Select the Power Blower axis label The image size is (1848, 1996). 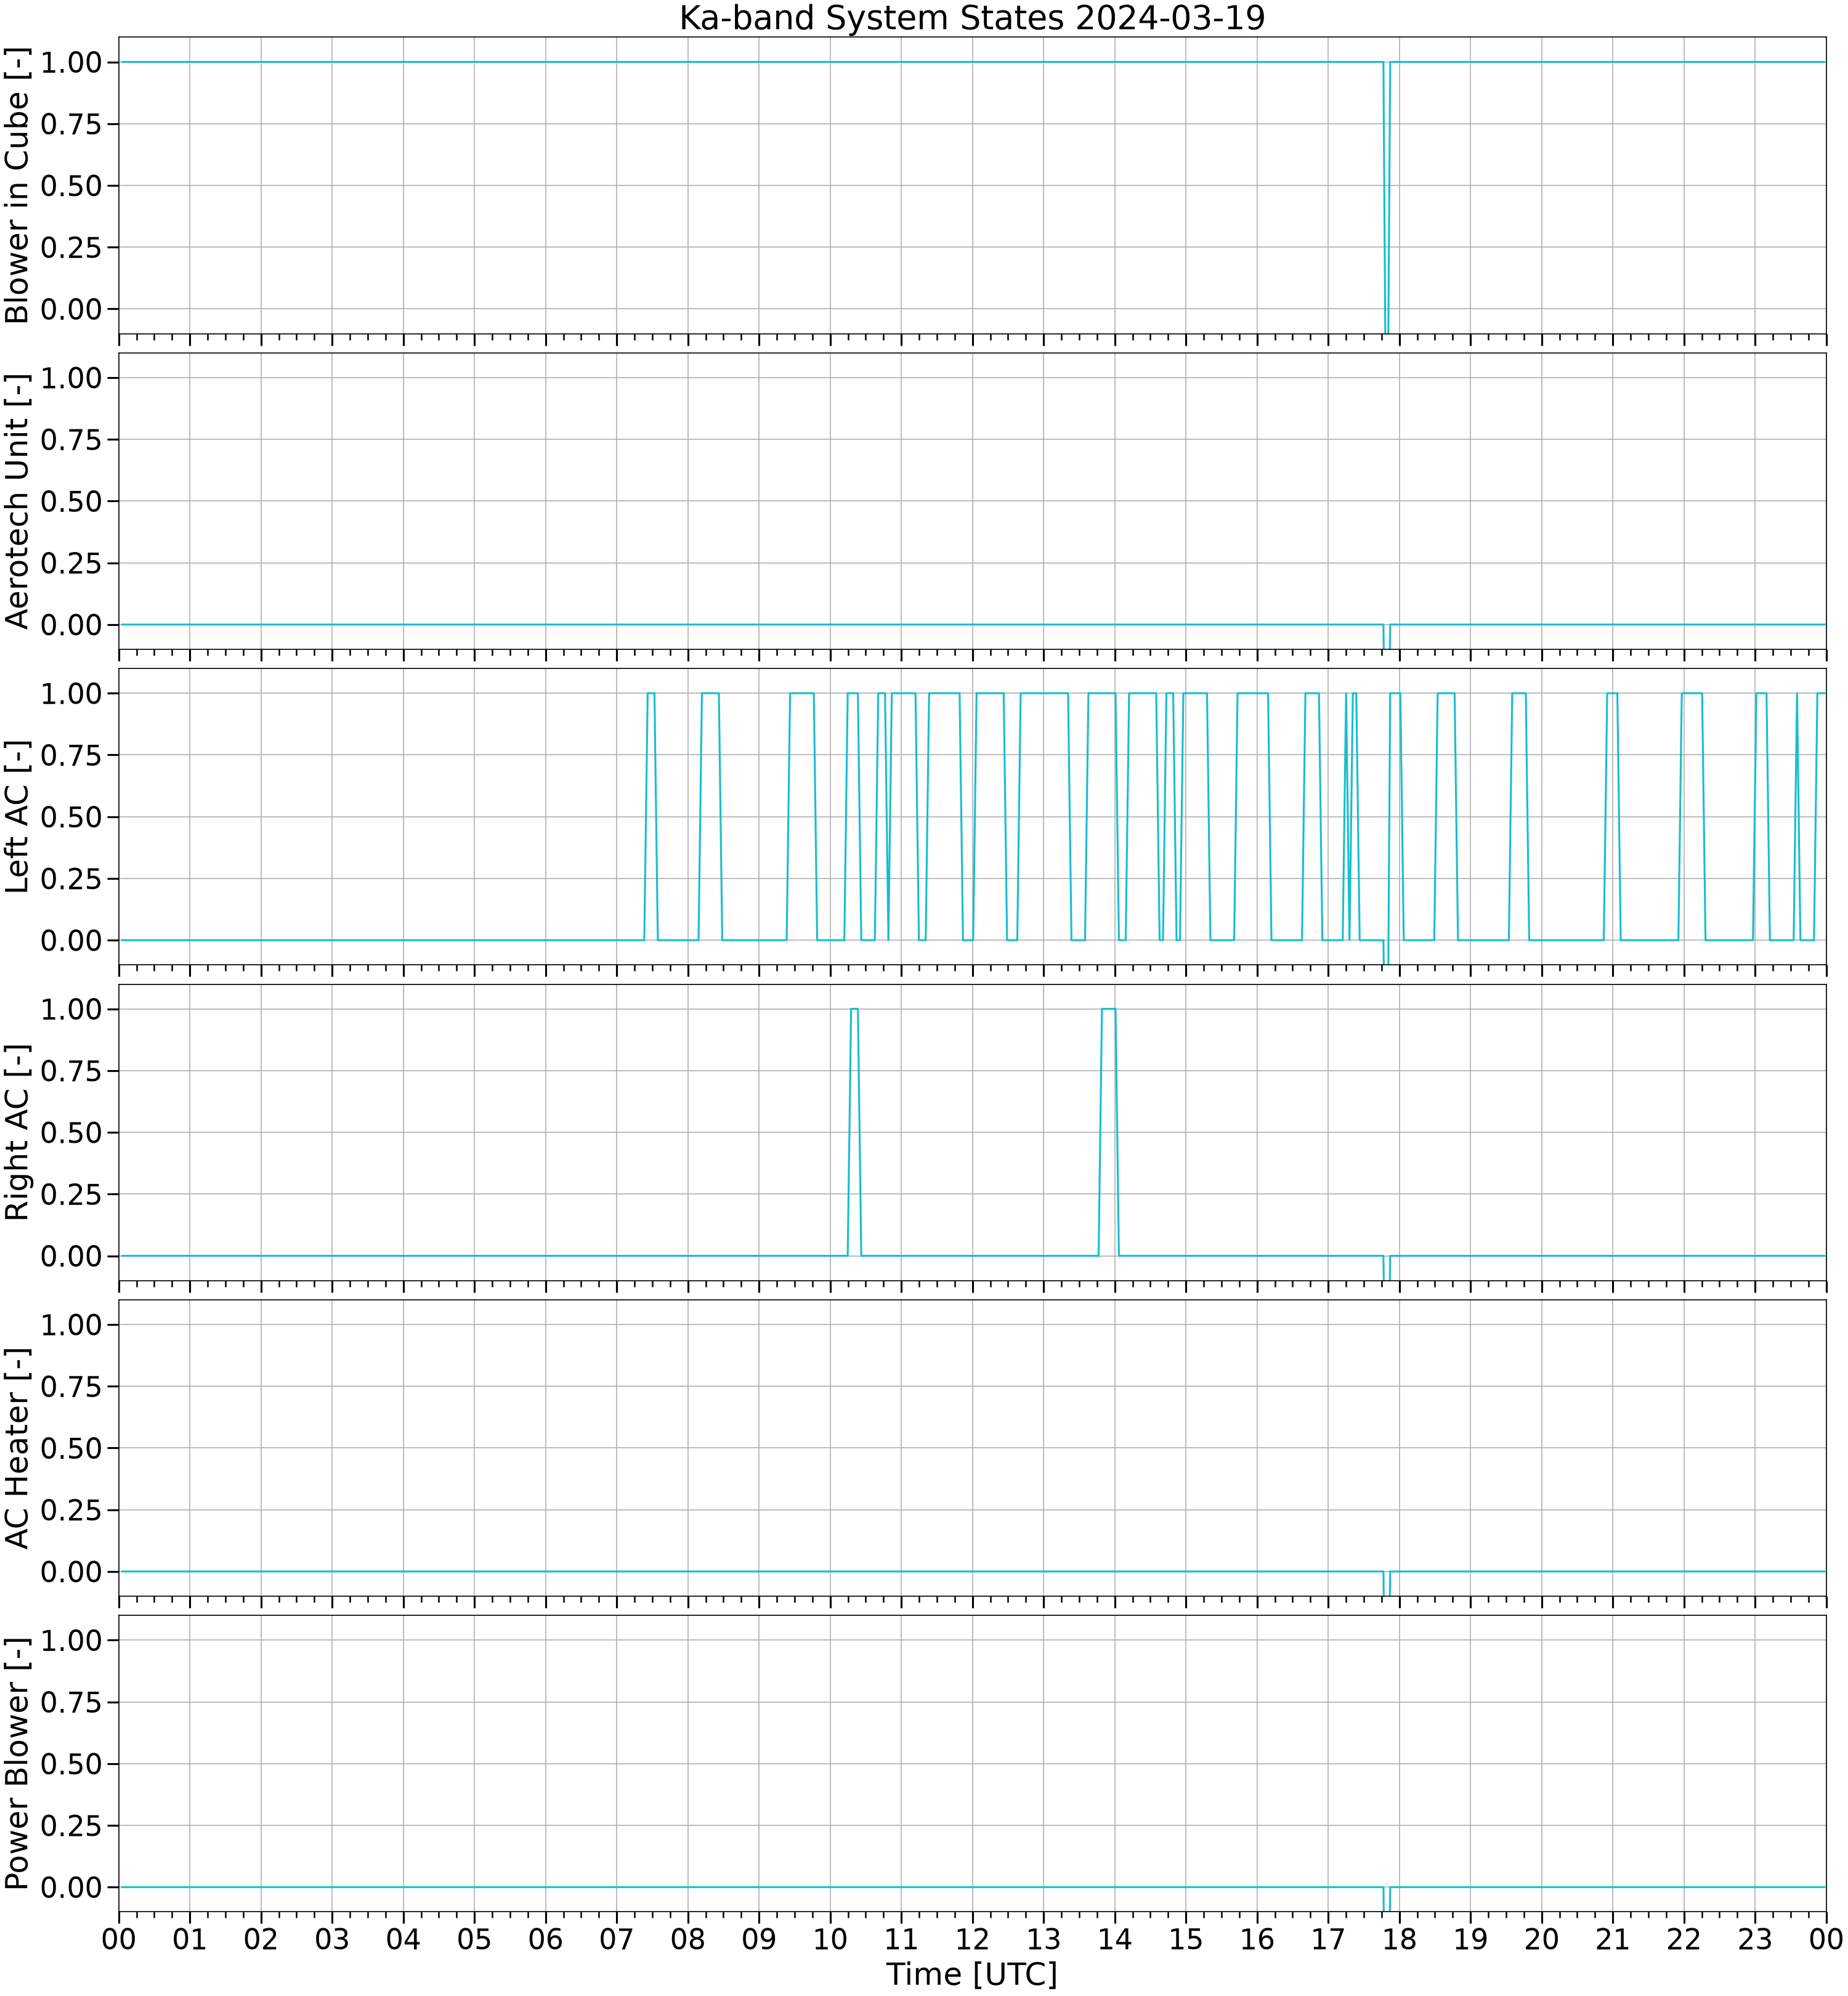(x=18, y=1764)
